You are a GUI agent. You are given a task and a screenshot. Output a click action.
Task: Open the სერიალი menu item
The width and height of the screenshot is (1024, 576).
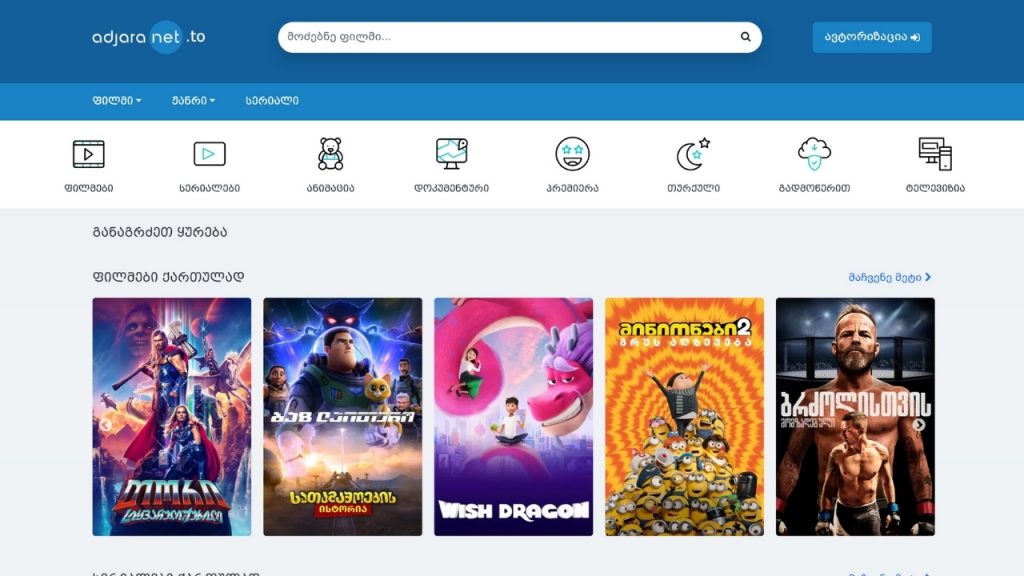point(272,101)
